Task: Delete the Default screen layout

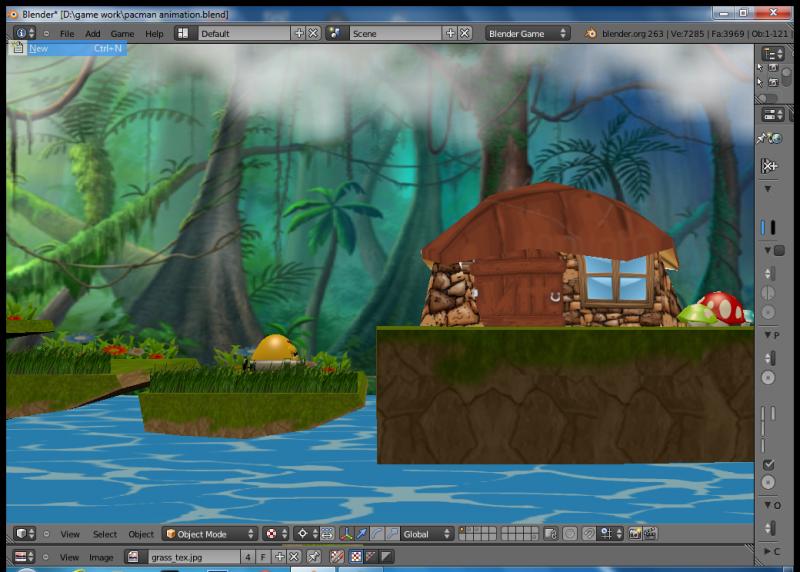Action: tap(313, 33)
